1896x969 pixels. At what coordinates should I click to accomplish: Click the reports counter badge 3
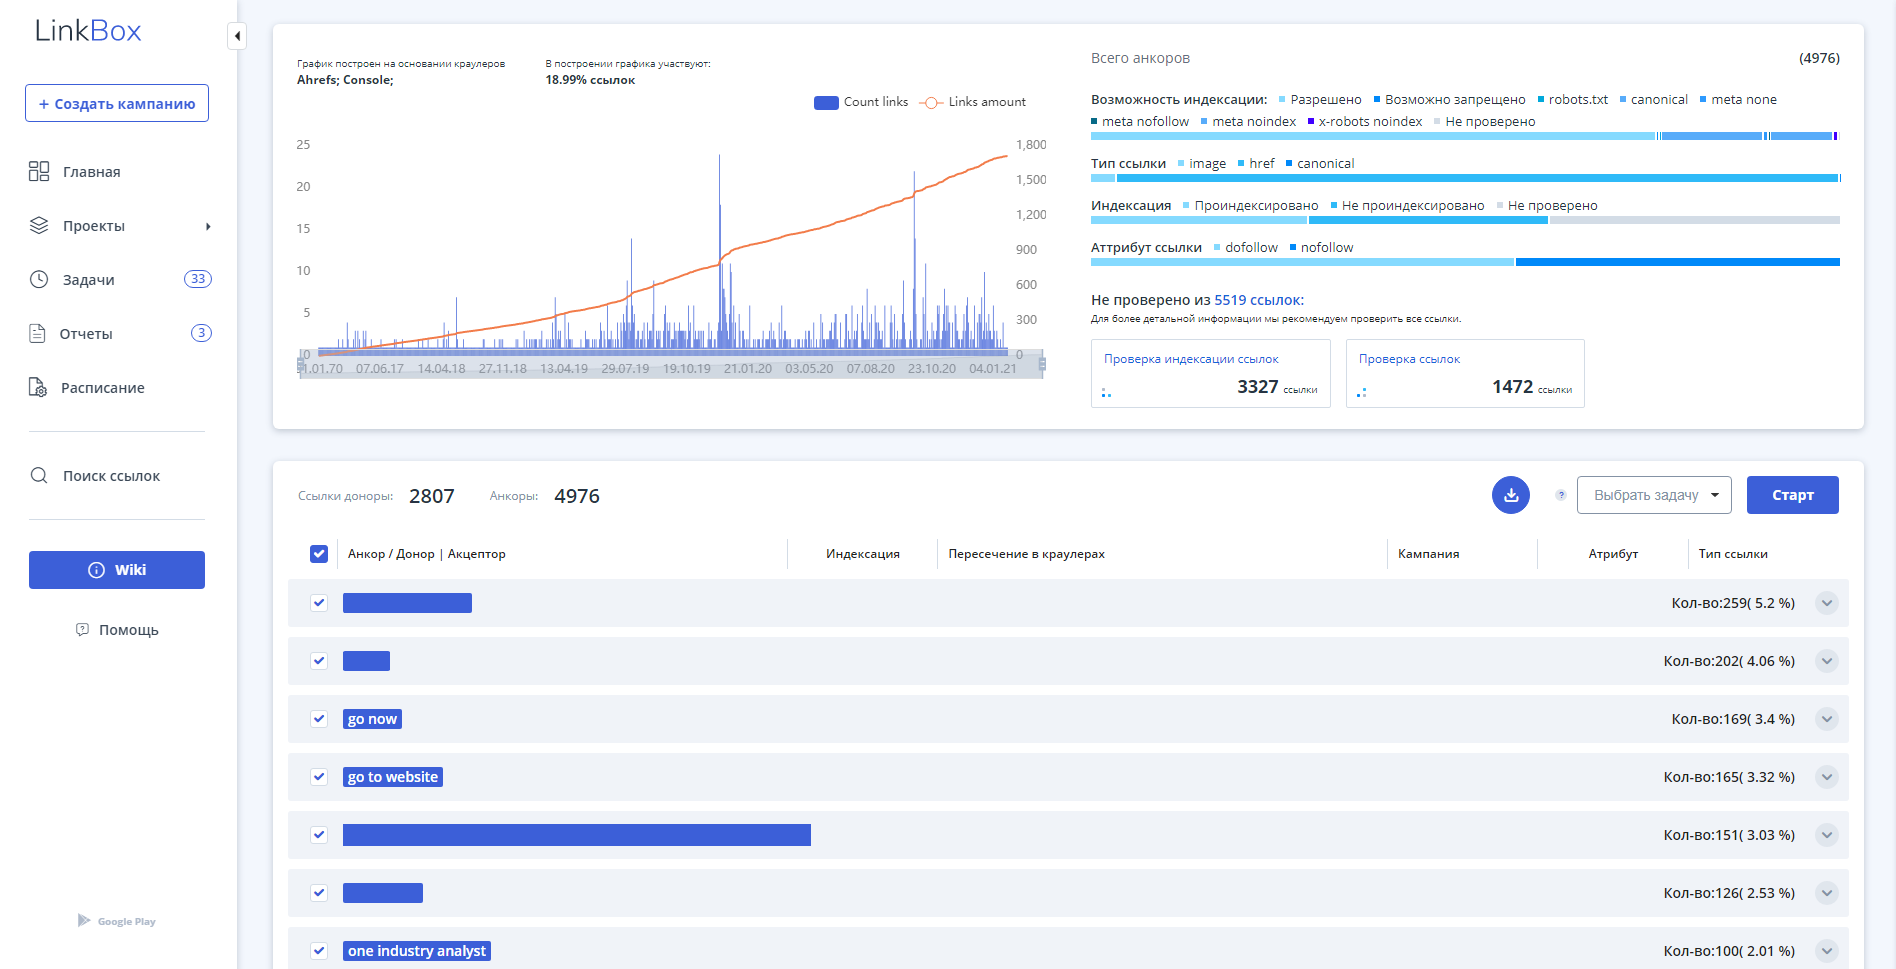point(201,333)
